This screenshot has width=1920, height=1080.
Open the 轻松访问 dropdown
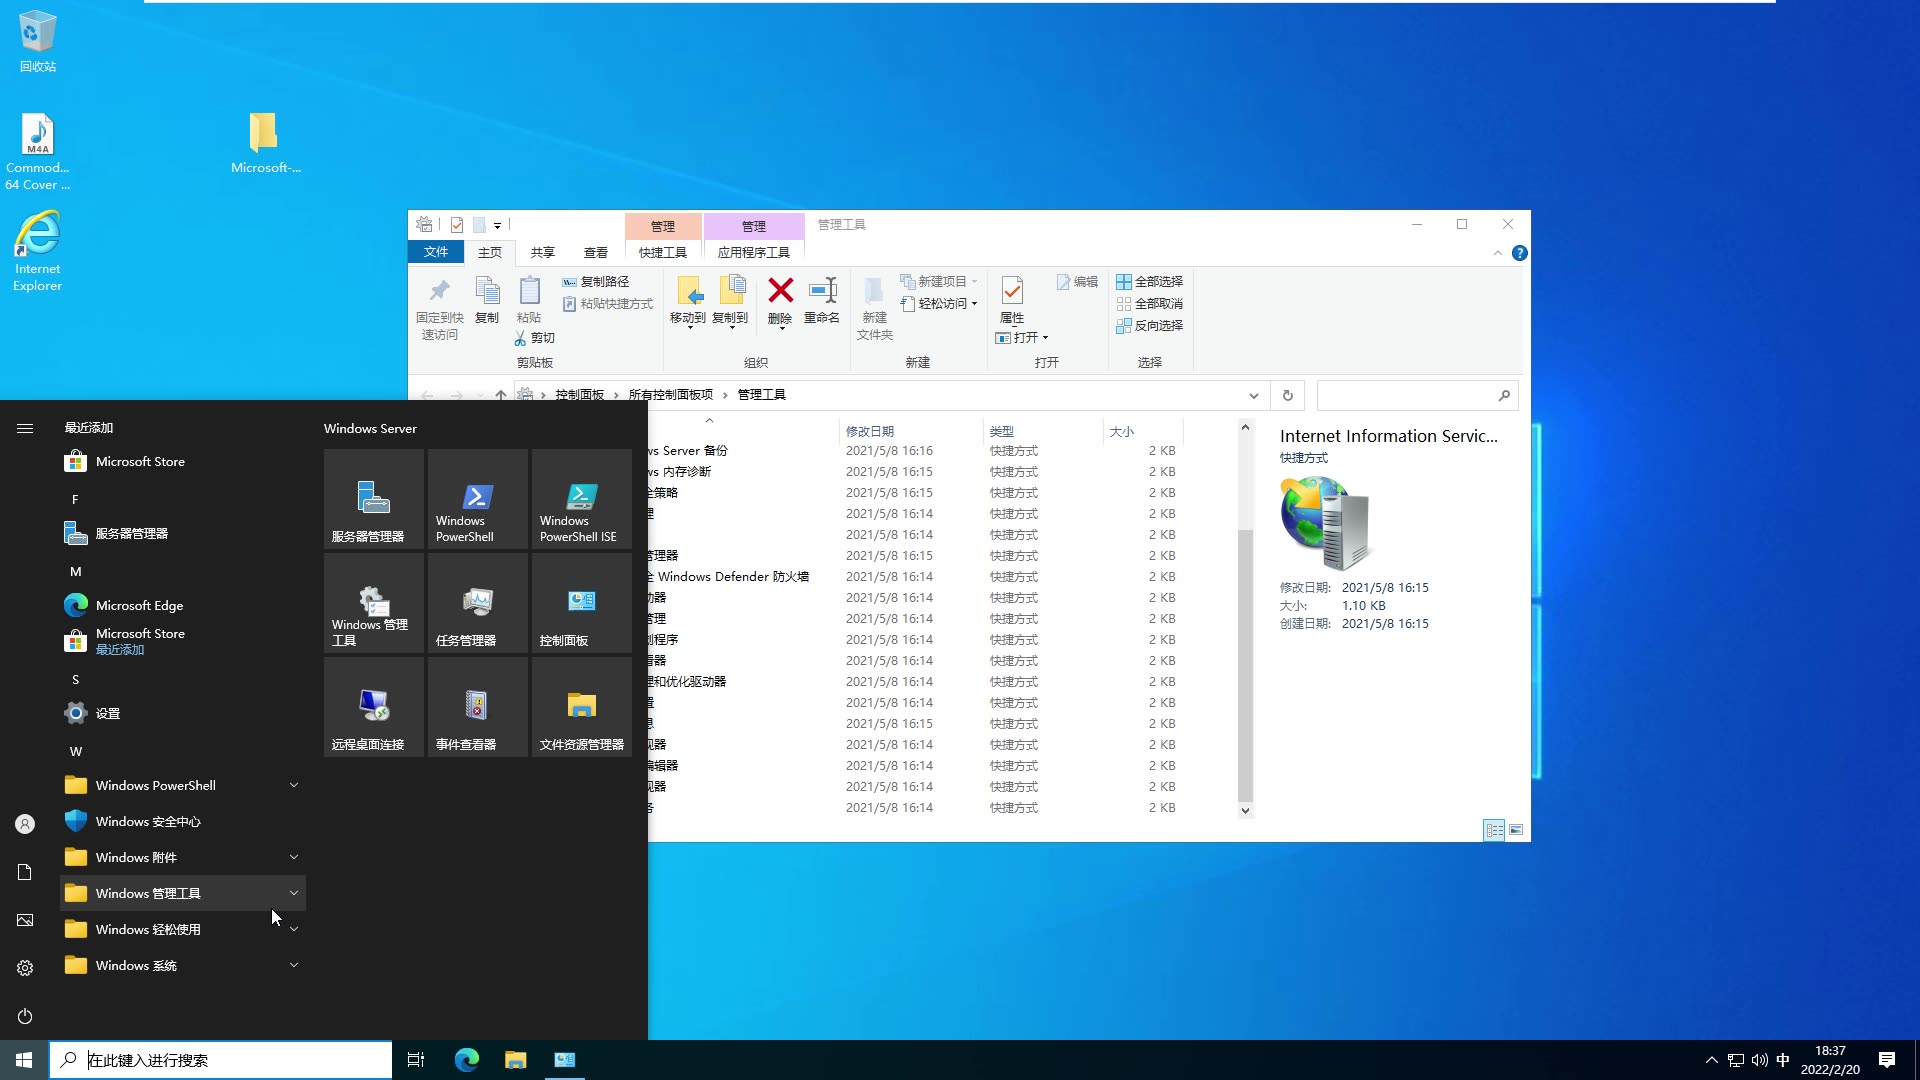point(938,303)
